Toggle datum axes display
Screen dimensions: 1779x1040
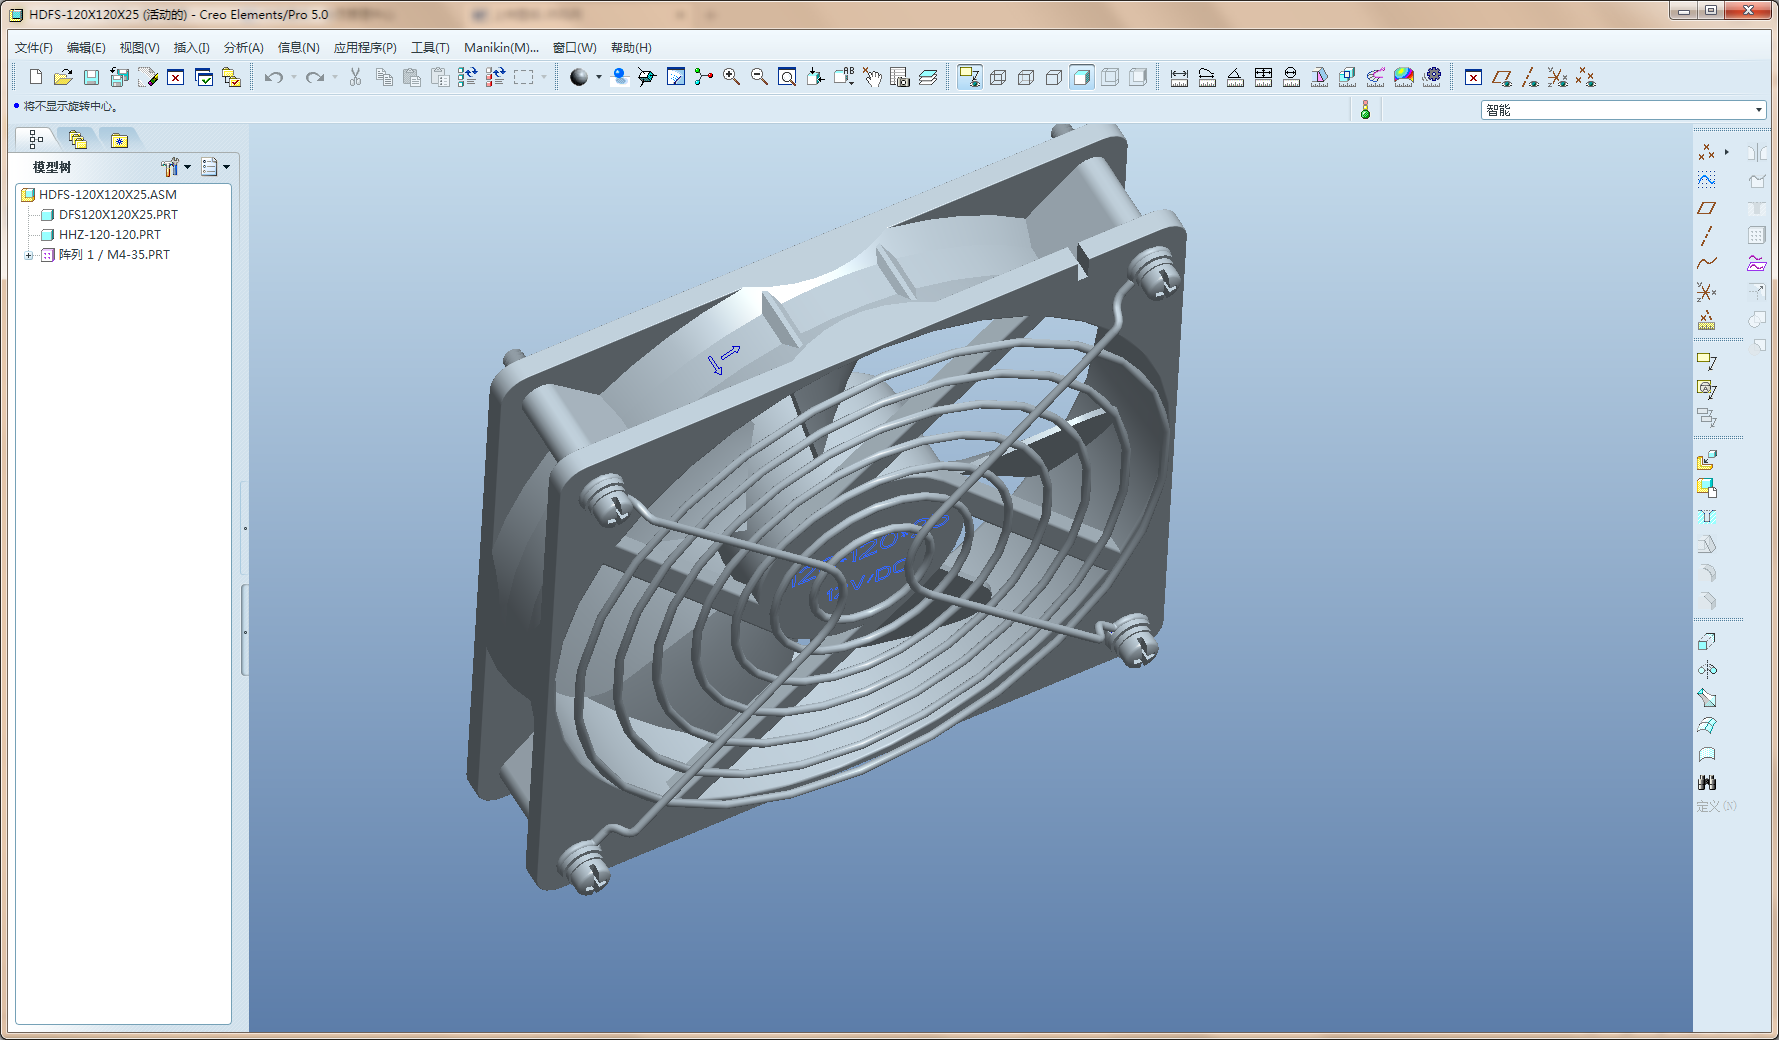(x=1530, y=77)
